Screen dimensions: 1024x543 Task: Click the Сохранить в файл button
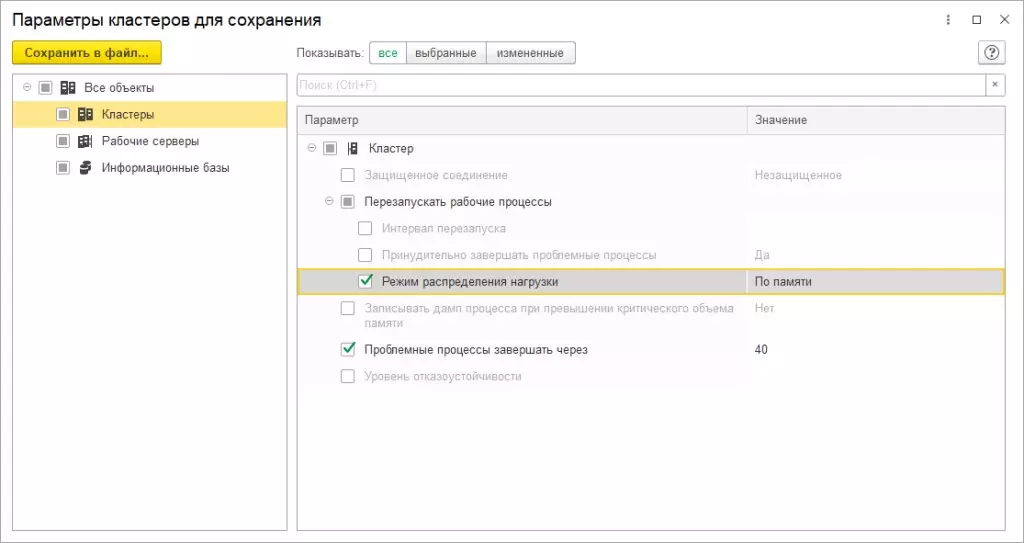pos(86,52)
